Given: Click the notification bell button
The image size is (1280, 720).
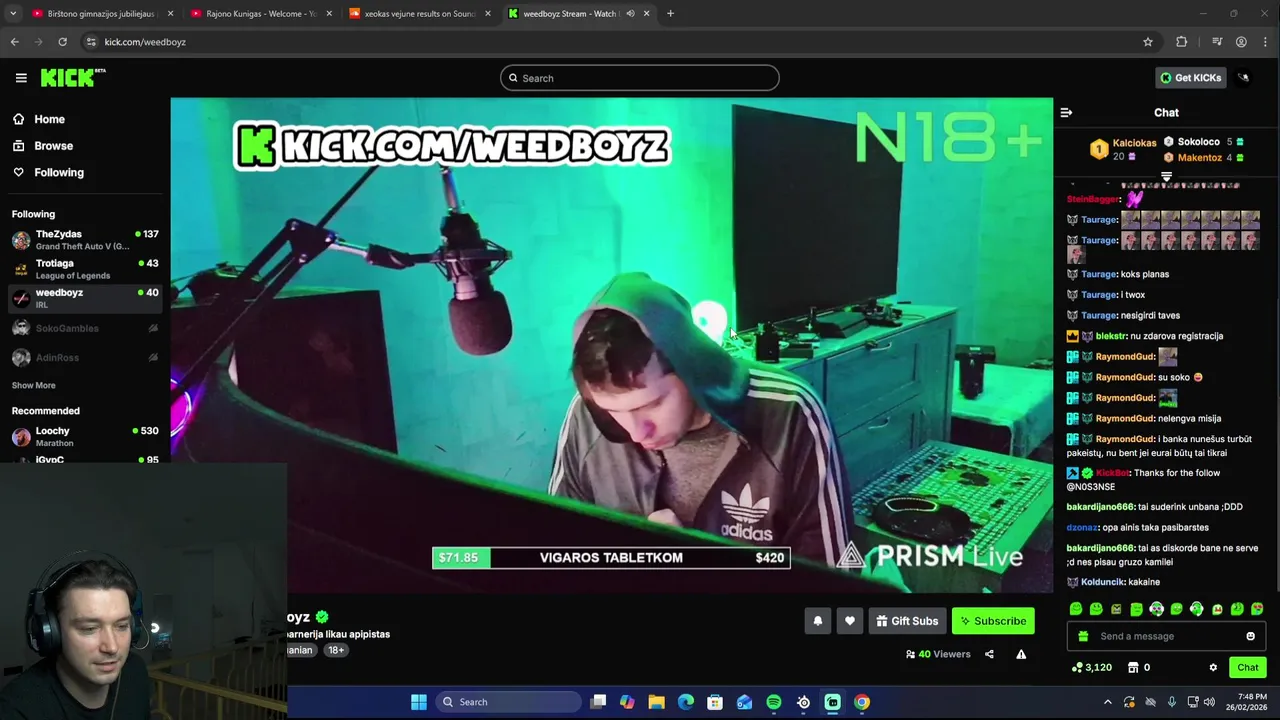Looking at the screenshot, I should [818, 621].
